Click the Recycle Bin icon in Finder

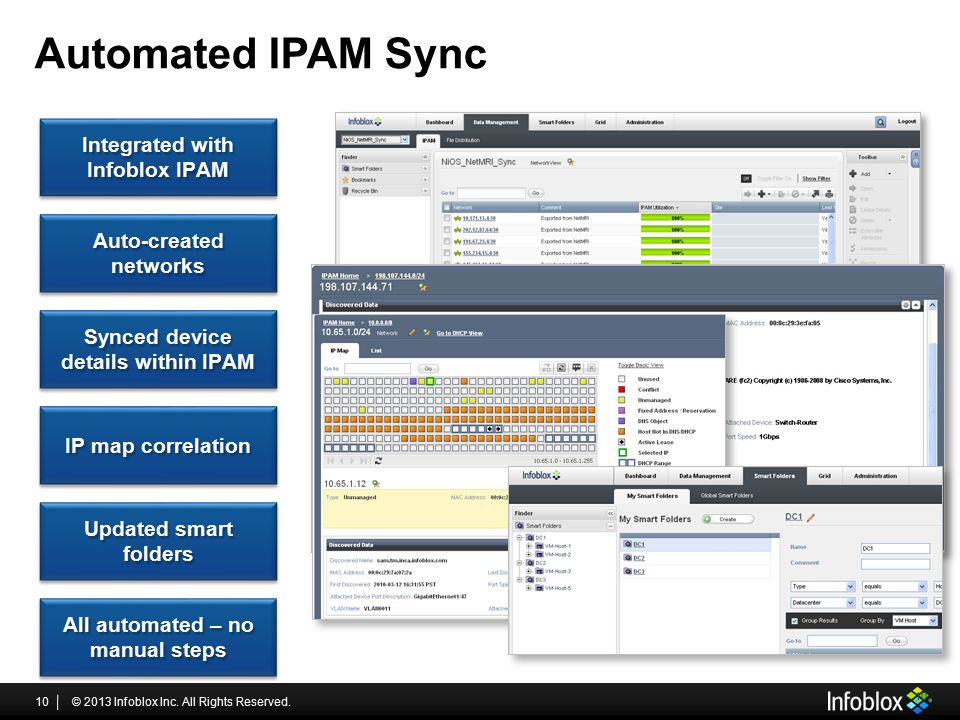[346, 191]
